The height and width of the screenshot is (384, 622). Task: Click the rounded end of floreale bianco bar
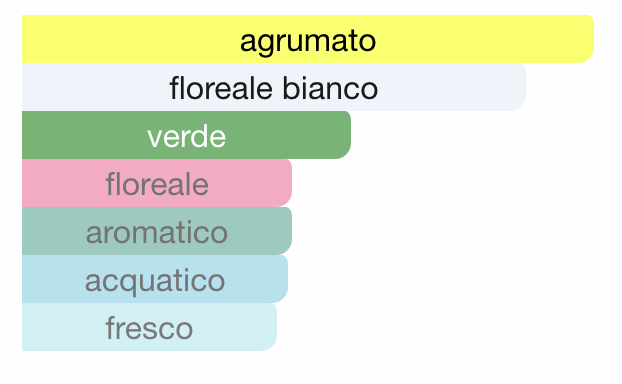coord(518,87)
